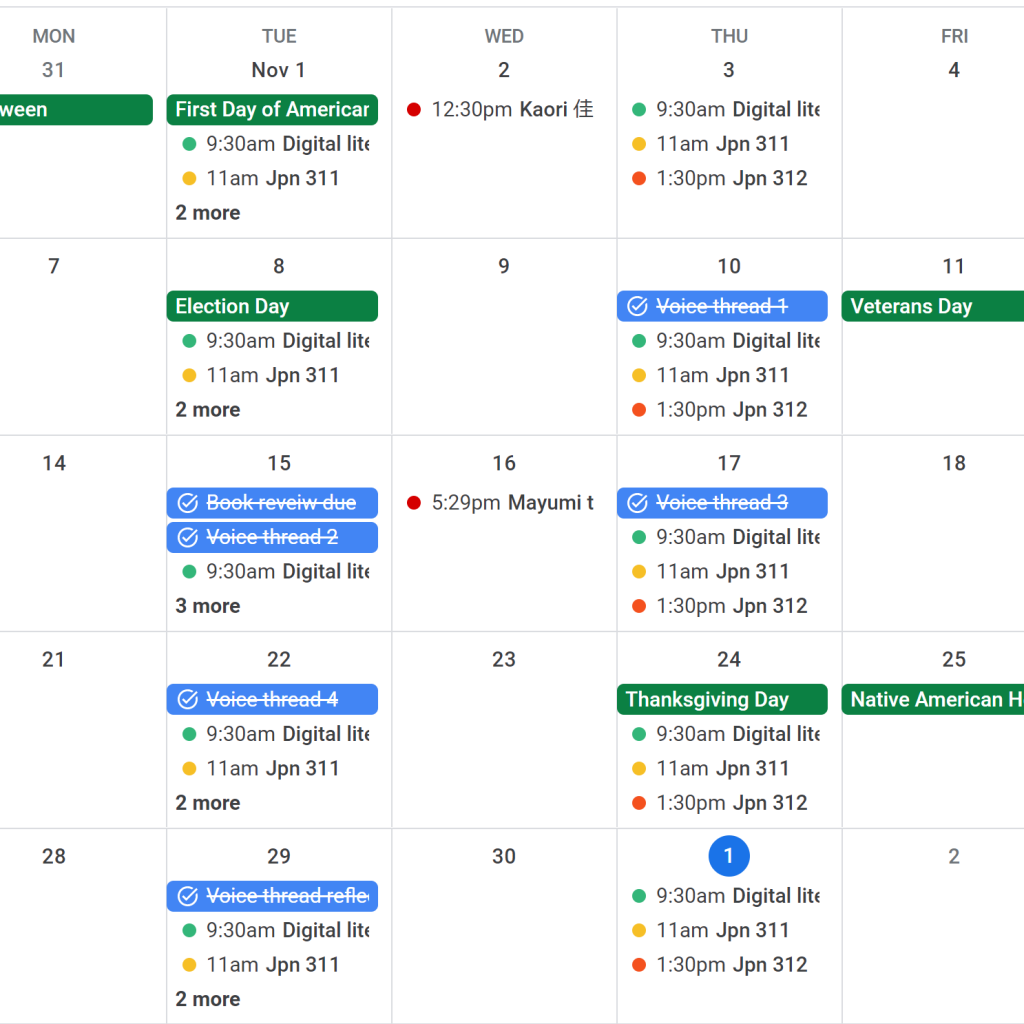The height and width of the screenshot is (1024, 1024).
Task: Expand "2 more" events on Nov 1
Action: pyautogui.click(x=208, y=213)
